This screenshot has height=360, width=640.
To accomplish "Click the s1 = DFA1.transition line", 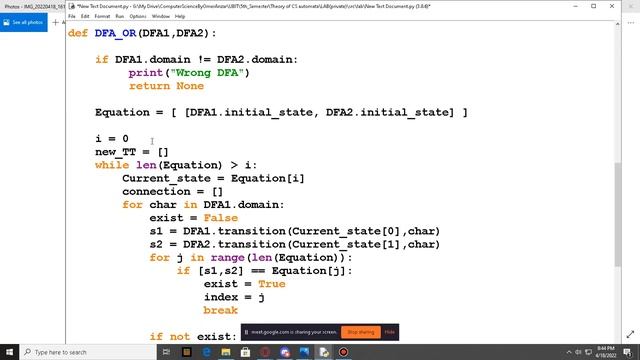I will (x=295, y=231).
